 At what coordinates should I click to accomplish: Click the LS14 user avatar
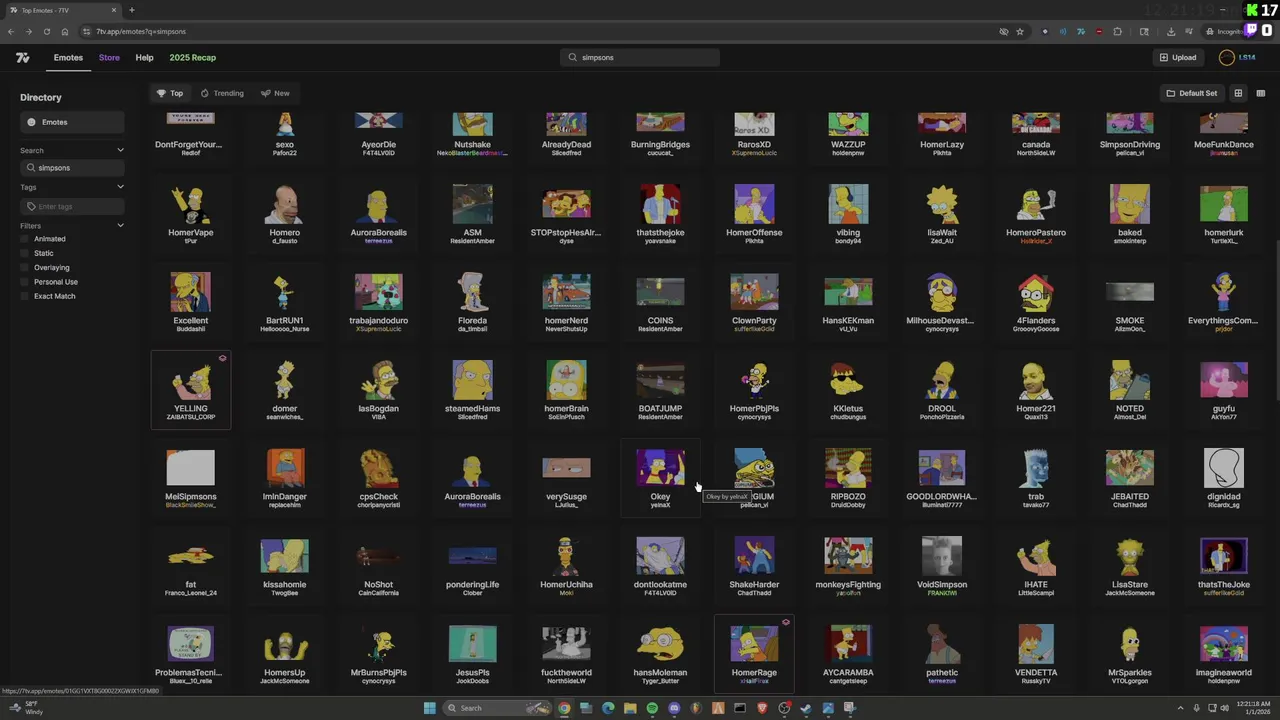coord(1226,58)
